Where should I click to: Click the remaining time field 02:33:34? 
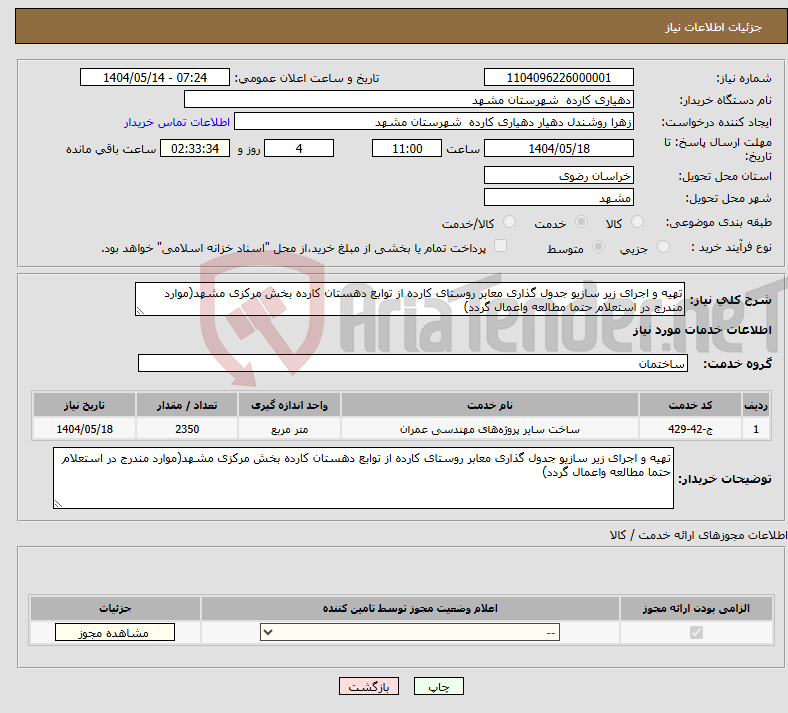(x=195, y=148)
